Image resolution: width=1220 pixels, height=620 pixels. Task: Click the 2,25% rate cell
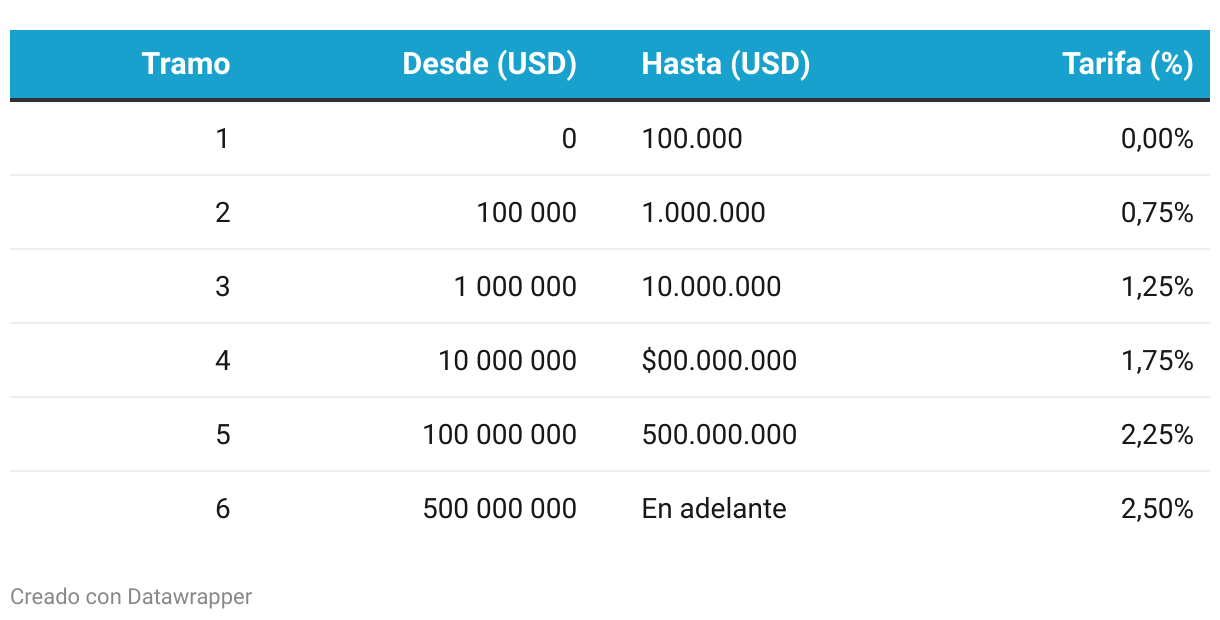(1157, 434)
